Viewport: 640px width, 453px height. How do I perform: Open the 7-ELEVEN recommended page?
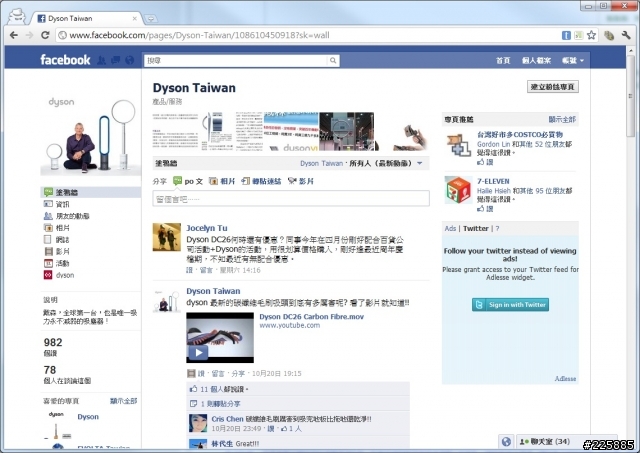[493, 181]
